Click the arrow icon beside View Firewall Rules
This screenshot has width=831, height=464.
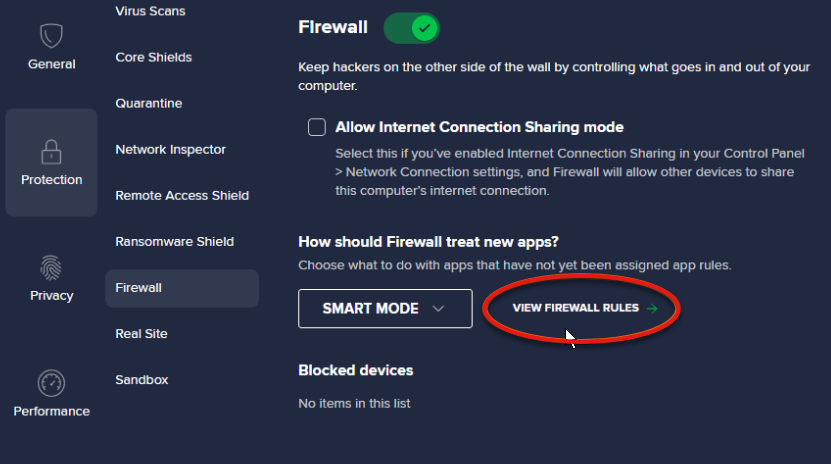[652, 308]
